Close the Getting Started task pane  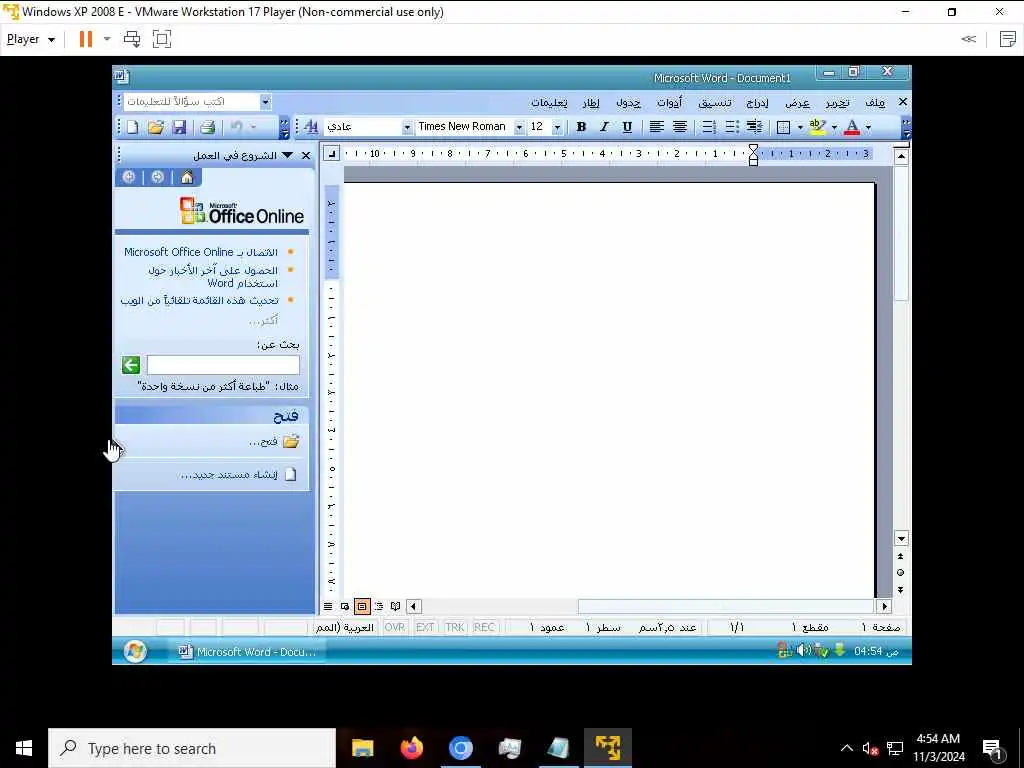pos(306,155)
